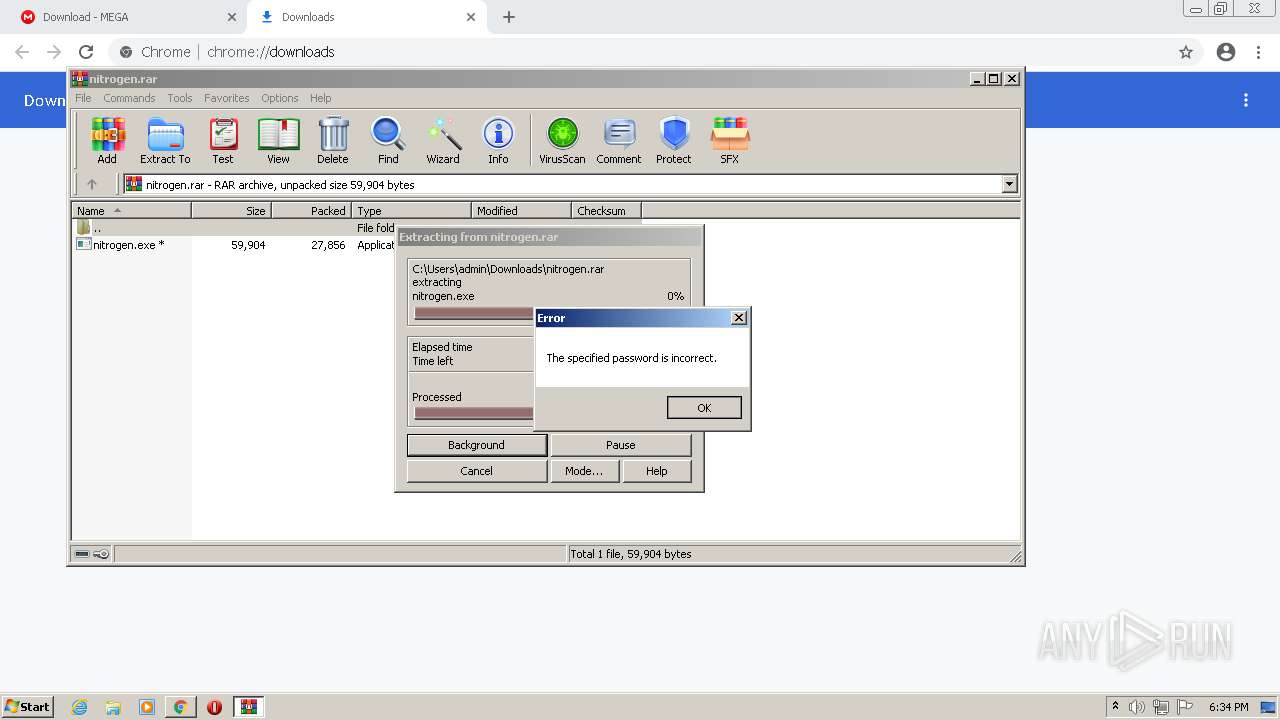
Task: Open the Favorites menu
Action: coord(227,98)
